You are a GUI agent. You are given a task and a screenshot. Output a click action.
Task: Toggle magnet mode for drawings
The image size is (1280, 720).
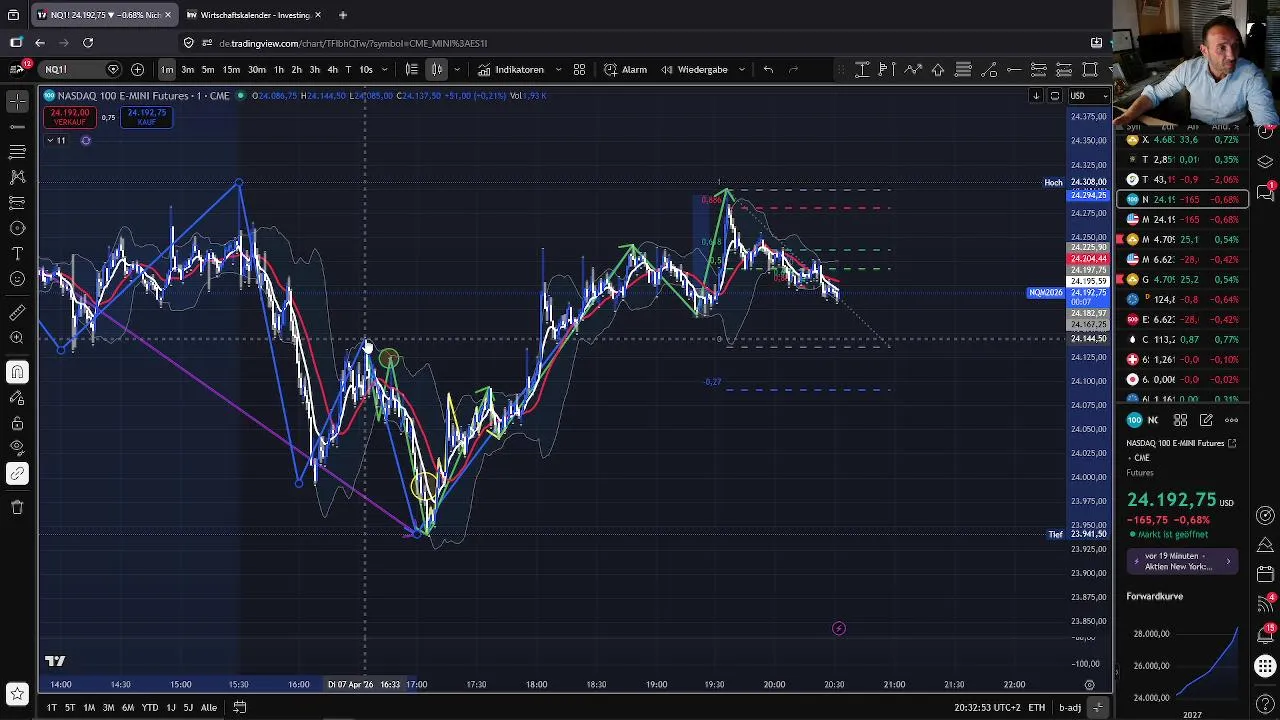(17, 372)
